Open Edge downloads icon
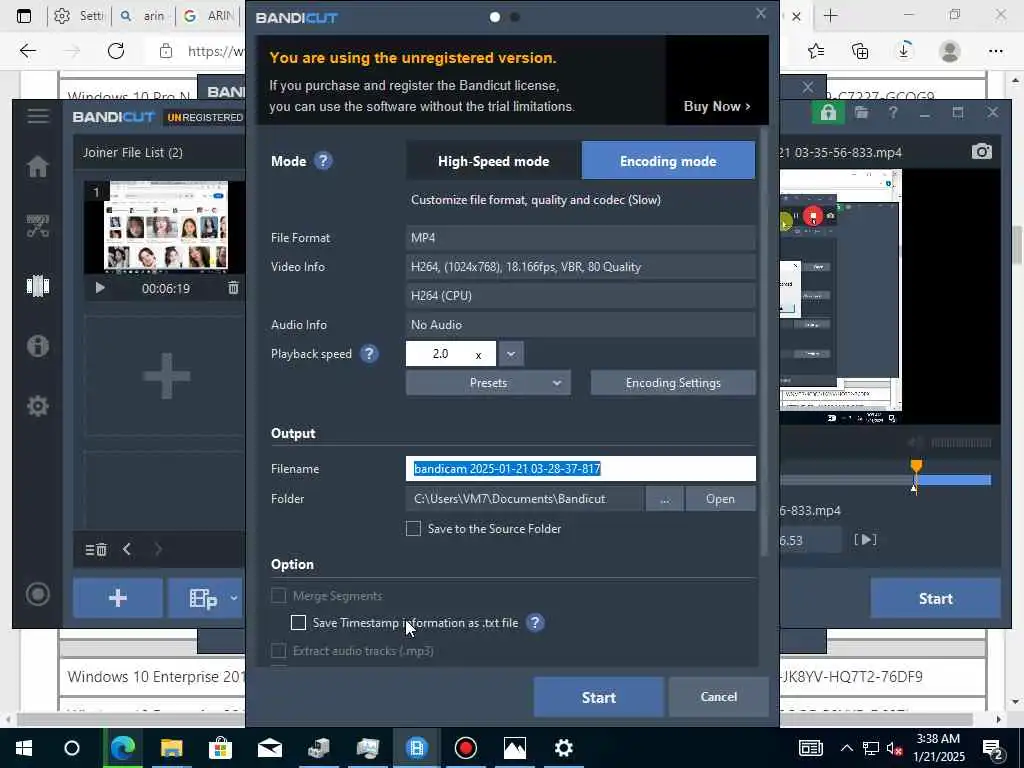The height and width of the screenshot is (768, 1024). (904, 51)
